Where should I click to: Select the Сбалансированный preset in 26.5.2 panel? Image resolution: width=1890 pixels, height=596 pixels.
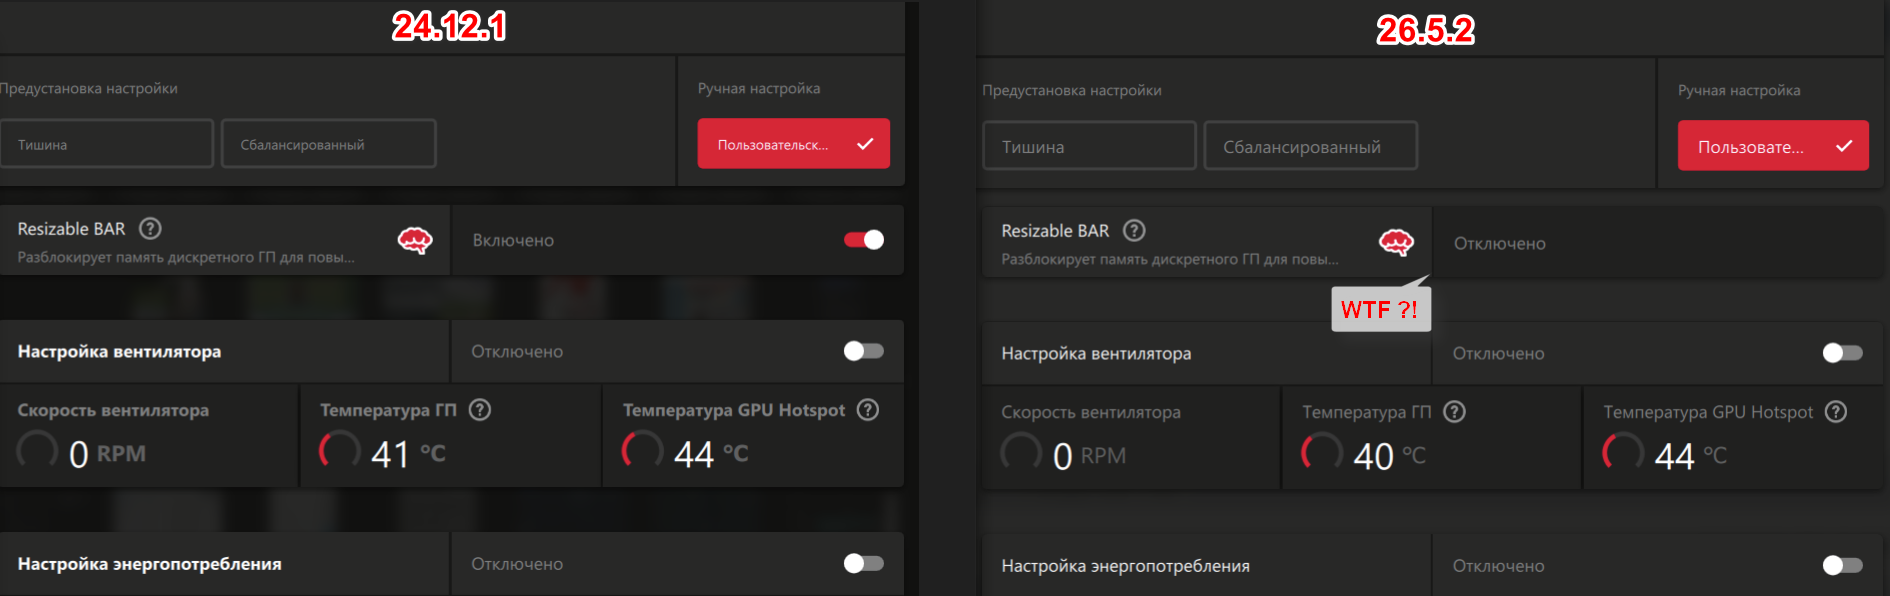point(1311,146)
